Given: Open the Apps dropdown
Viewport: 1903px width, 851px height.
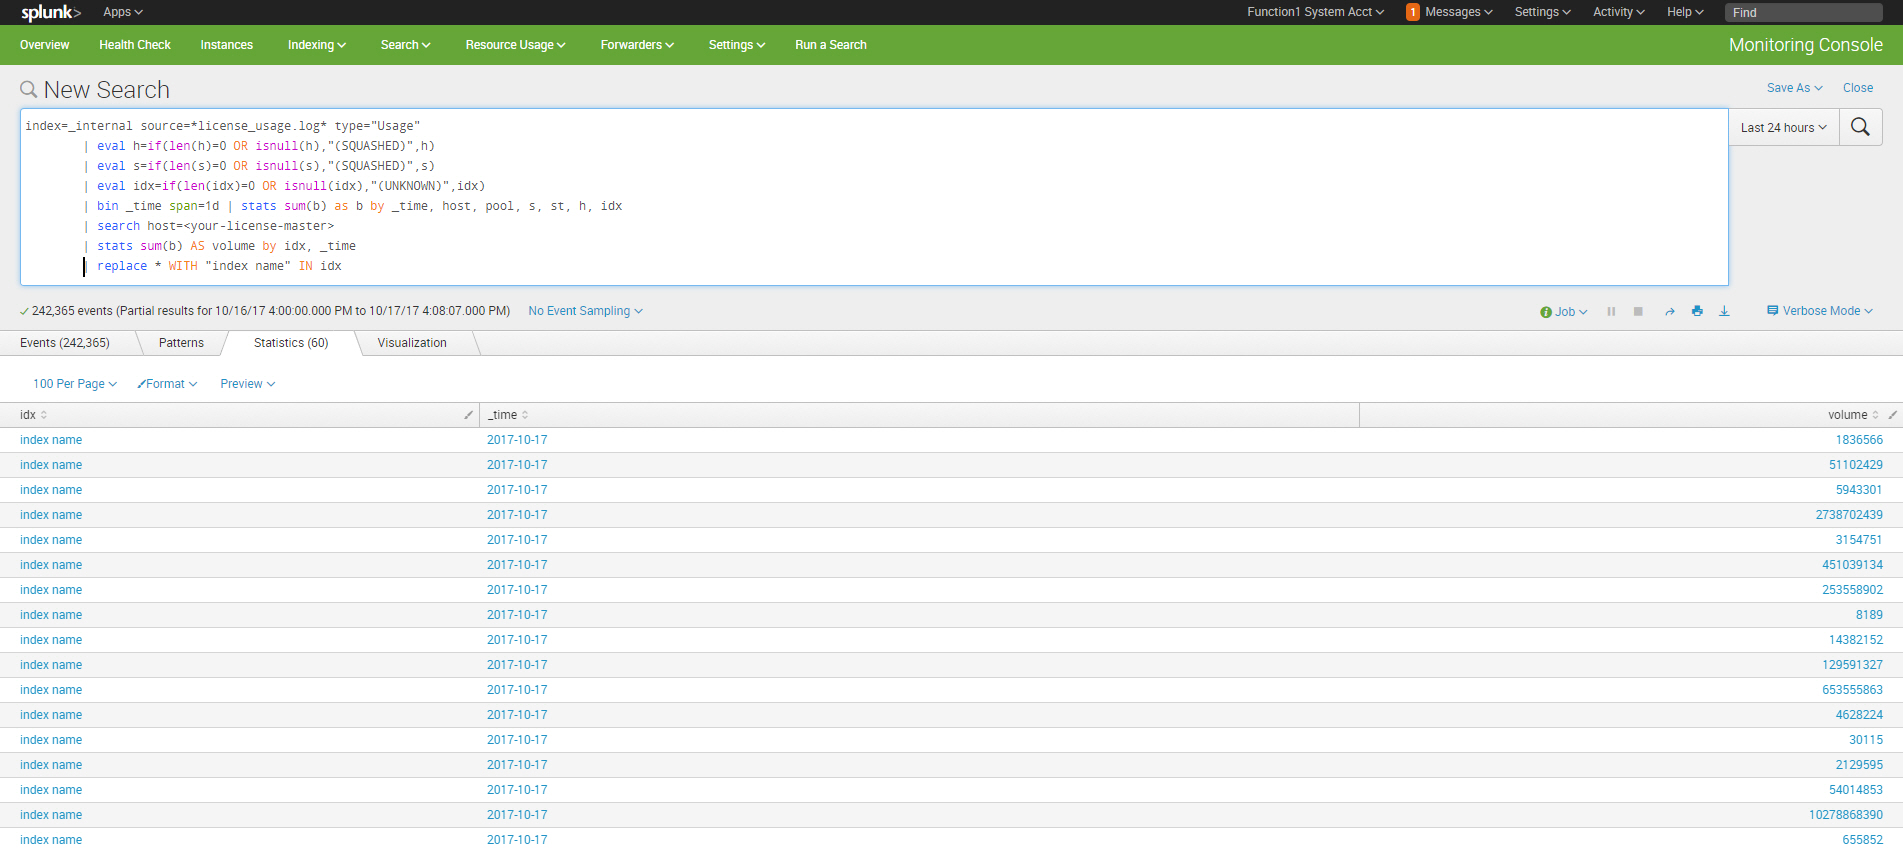Looking at the screenshot, I should click(x=123, y=12).
